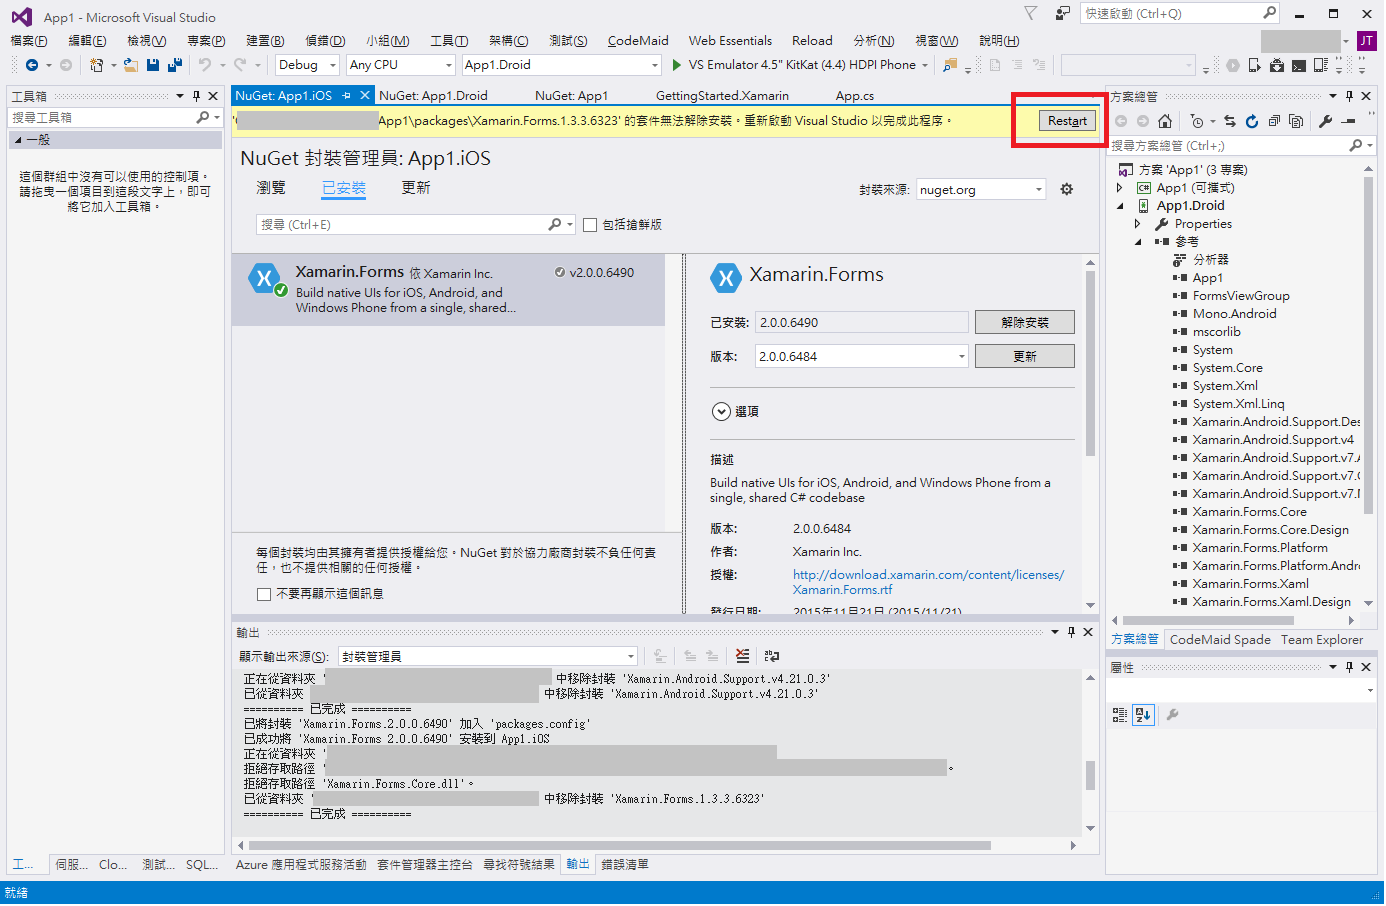
Task: Click the update button beside the version dropdown
Action: [x=1025, y=356]
